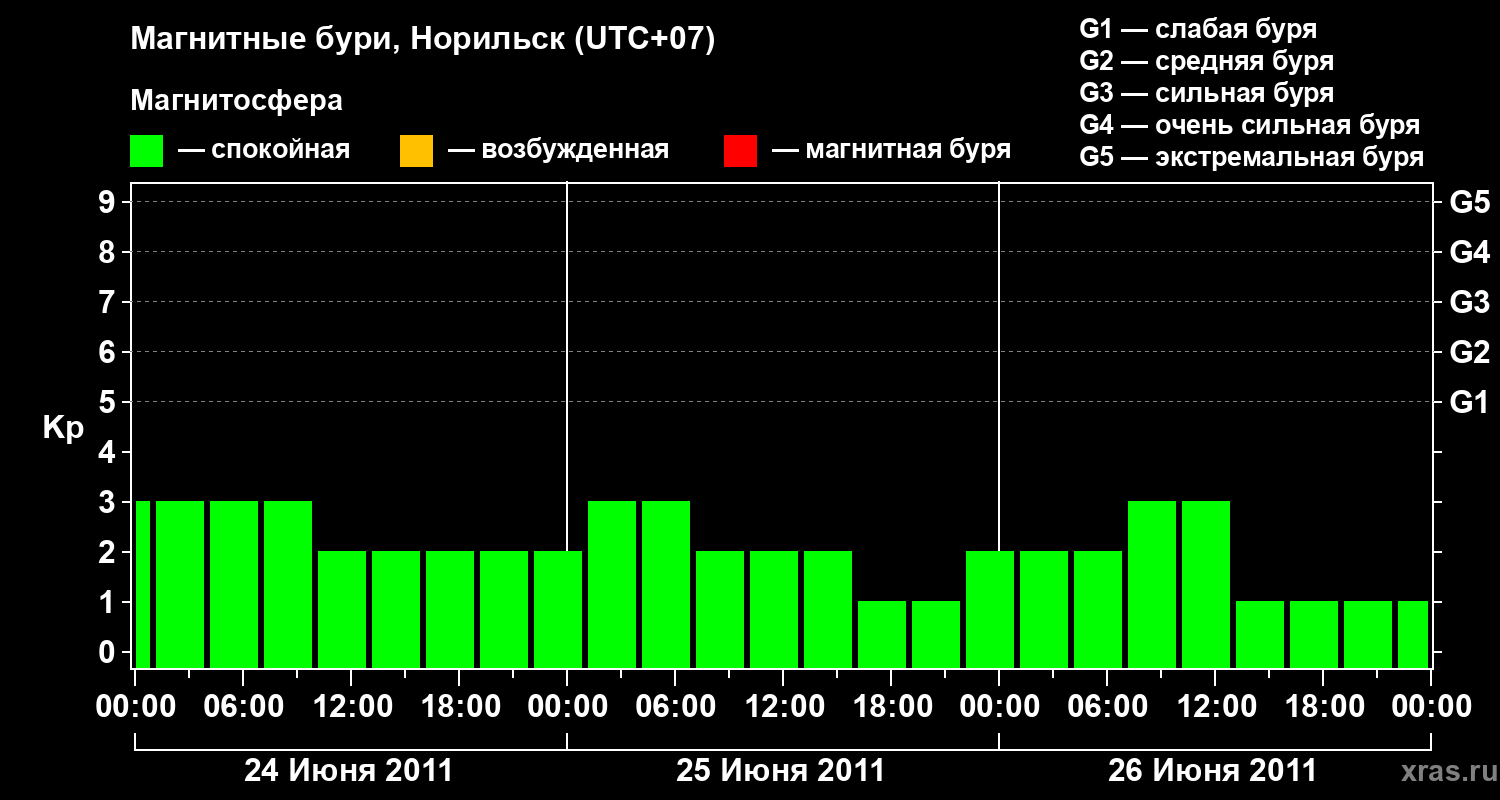
Task: Click the 06:00 time label under 26 June
Action: tap(1107, 707)
